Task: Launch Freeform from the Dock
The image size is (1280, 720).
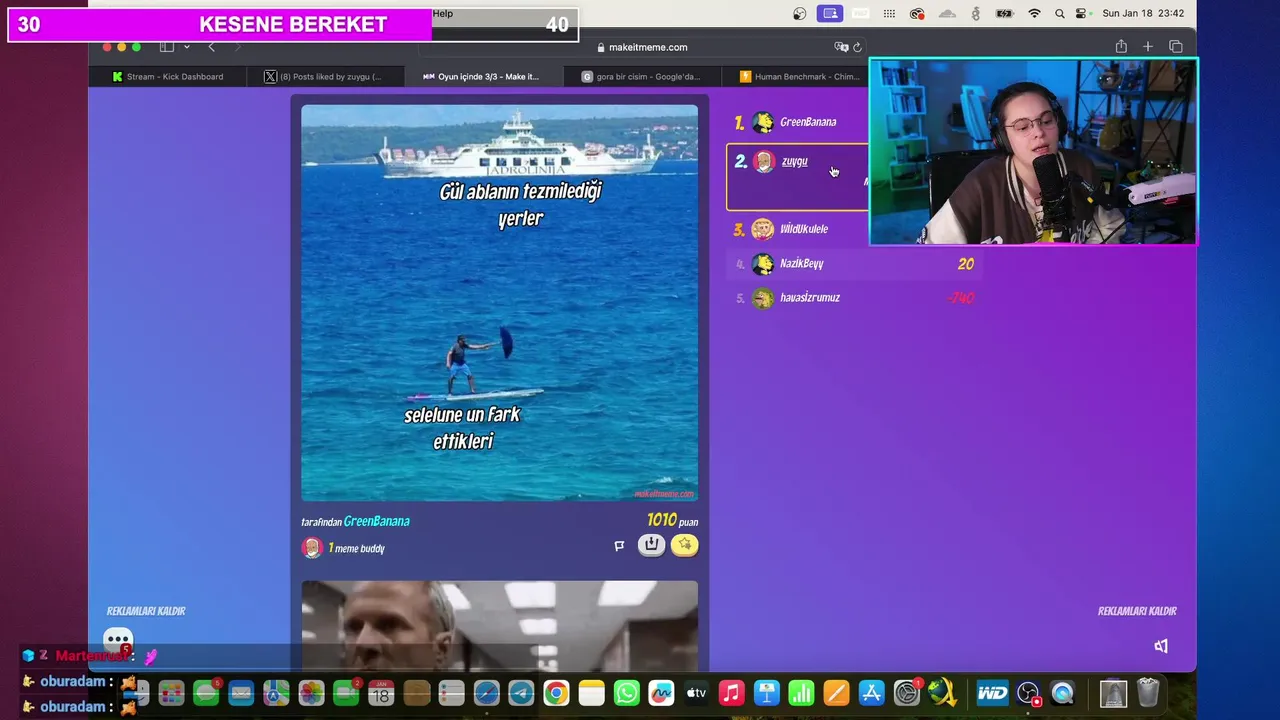Action: pos(661,693)
